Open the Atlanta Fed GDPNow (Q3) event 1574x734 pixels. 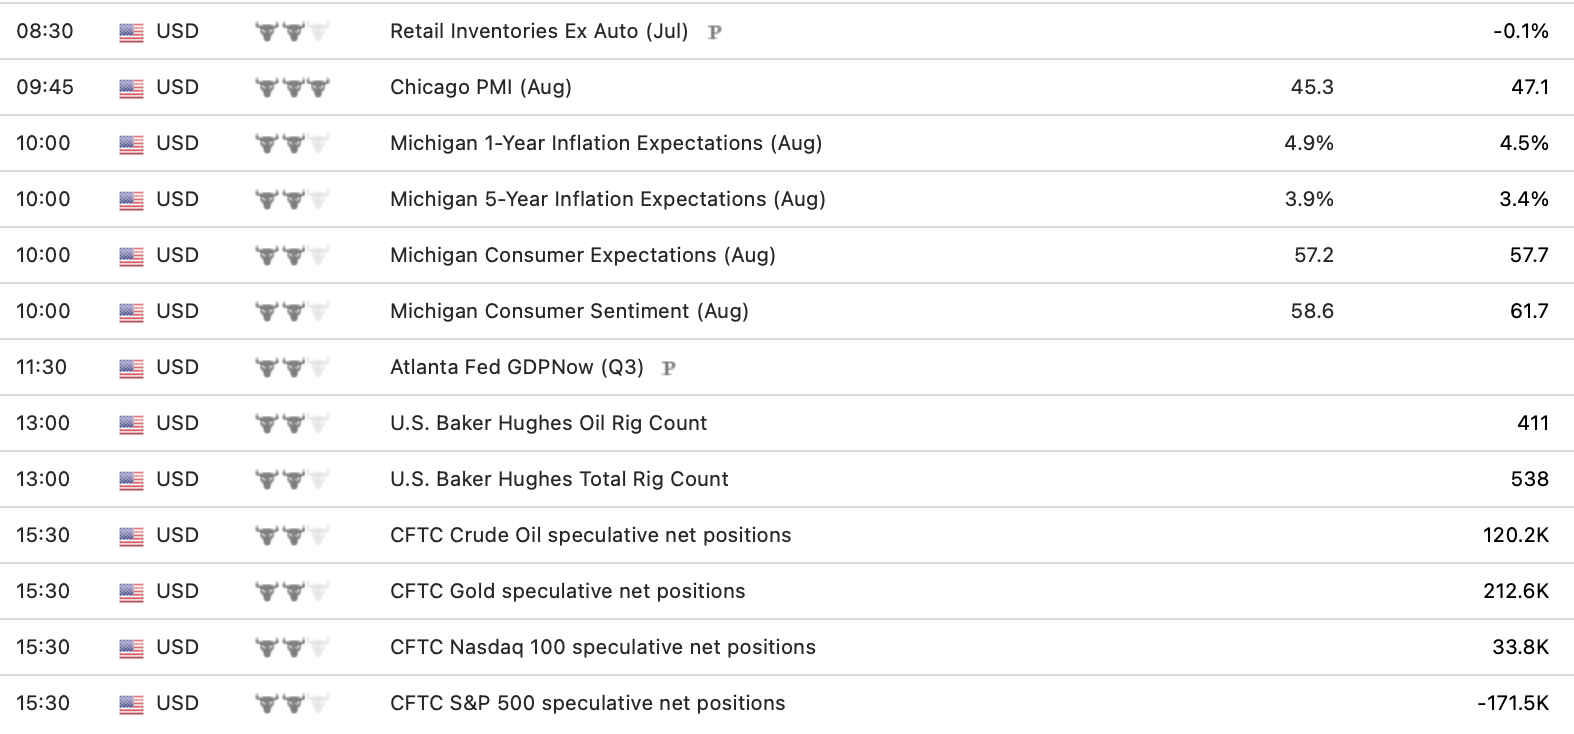click(x=517, y=367)
